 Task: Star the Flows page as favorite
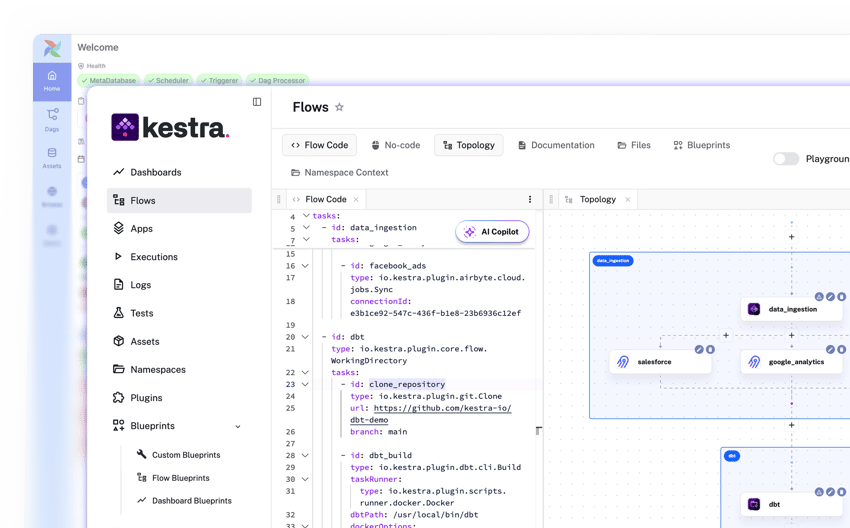[x=339, y=108]
